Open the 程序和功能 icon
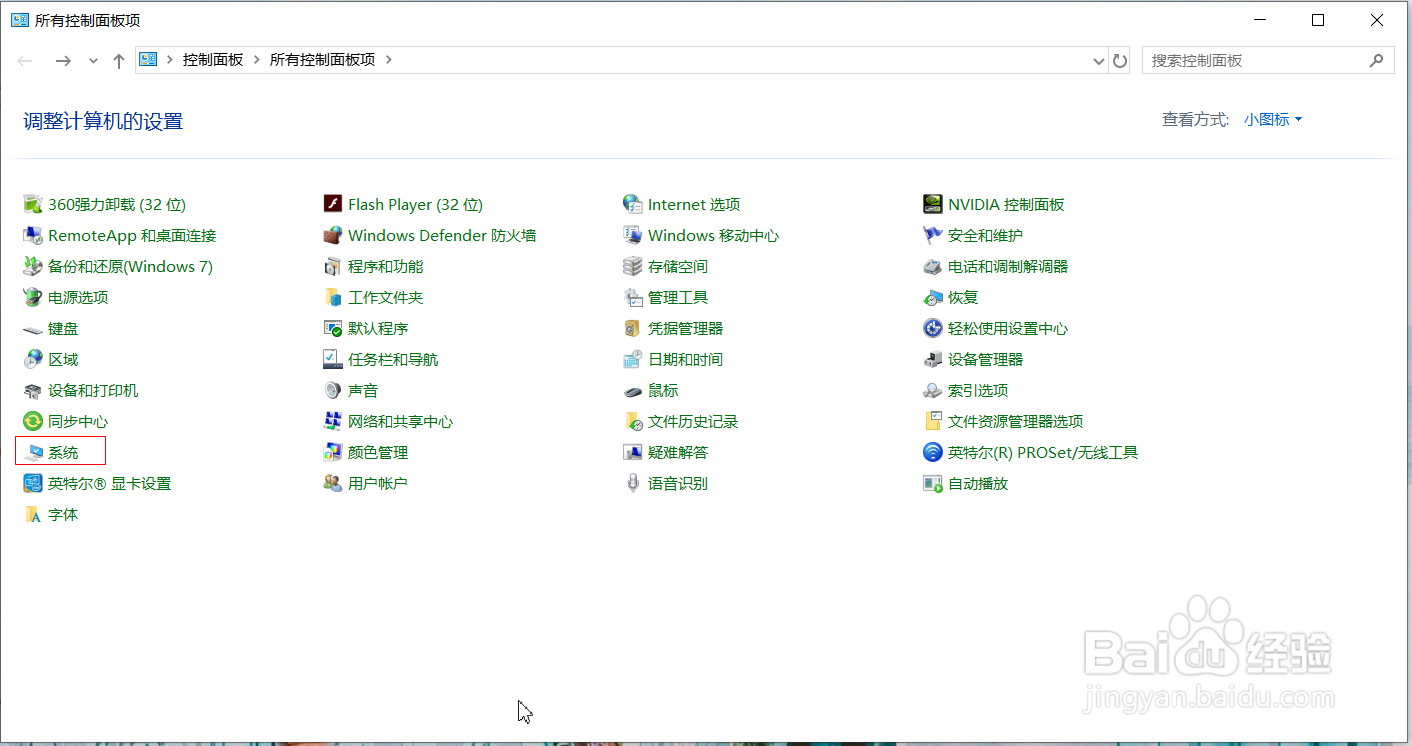 coord(333,266)
